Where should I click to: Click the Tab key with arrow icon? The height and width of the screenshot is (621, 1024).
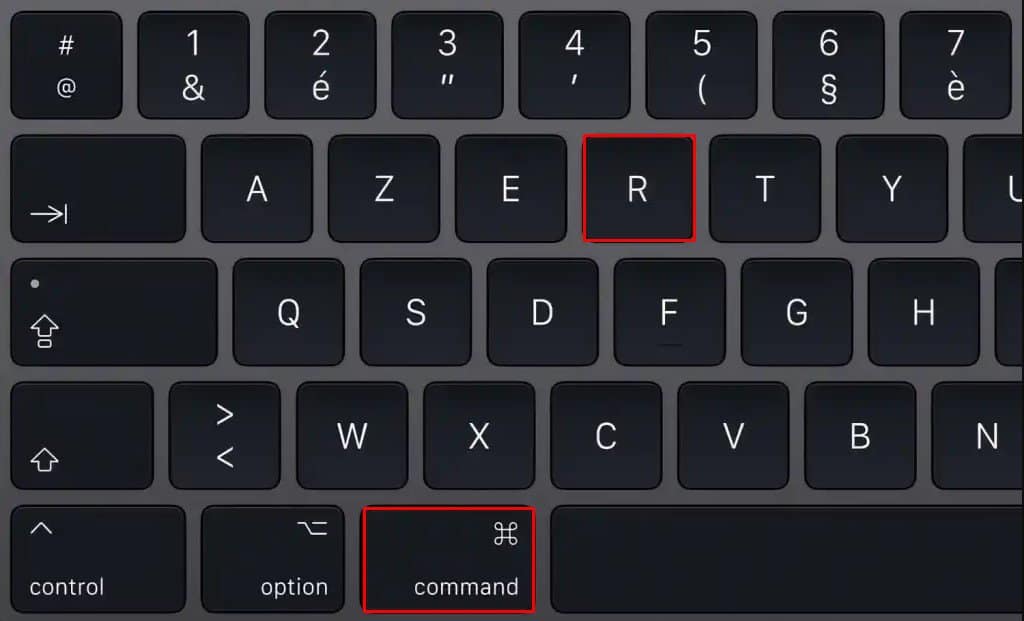tap(98, 189)
